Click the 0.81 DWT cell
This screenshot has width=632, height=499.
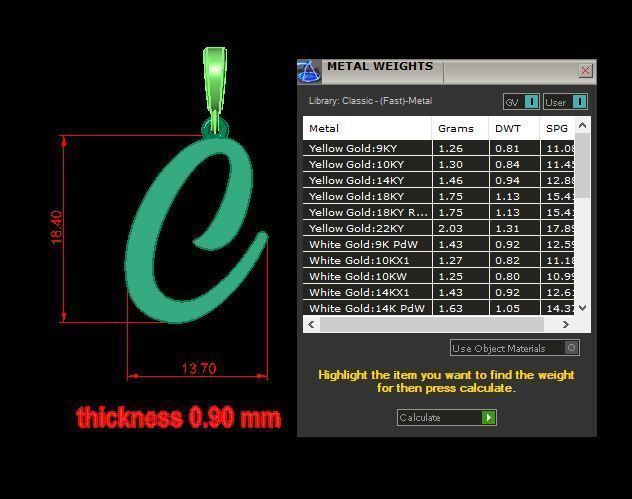click(x=515, y=148)
